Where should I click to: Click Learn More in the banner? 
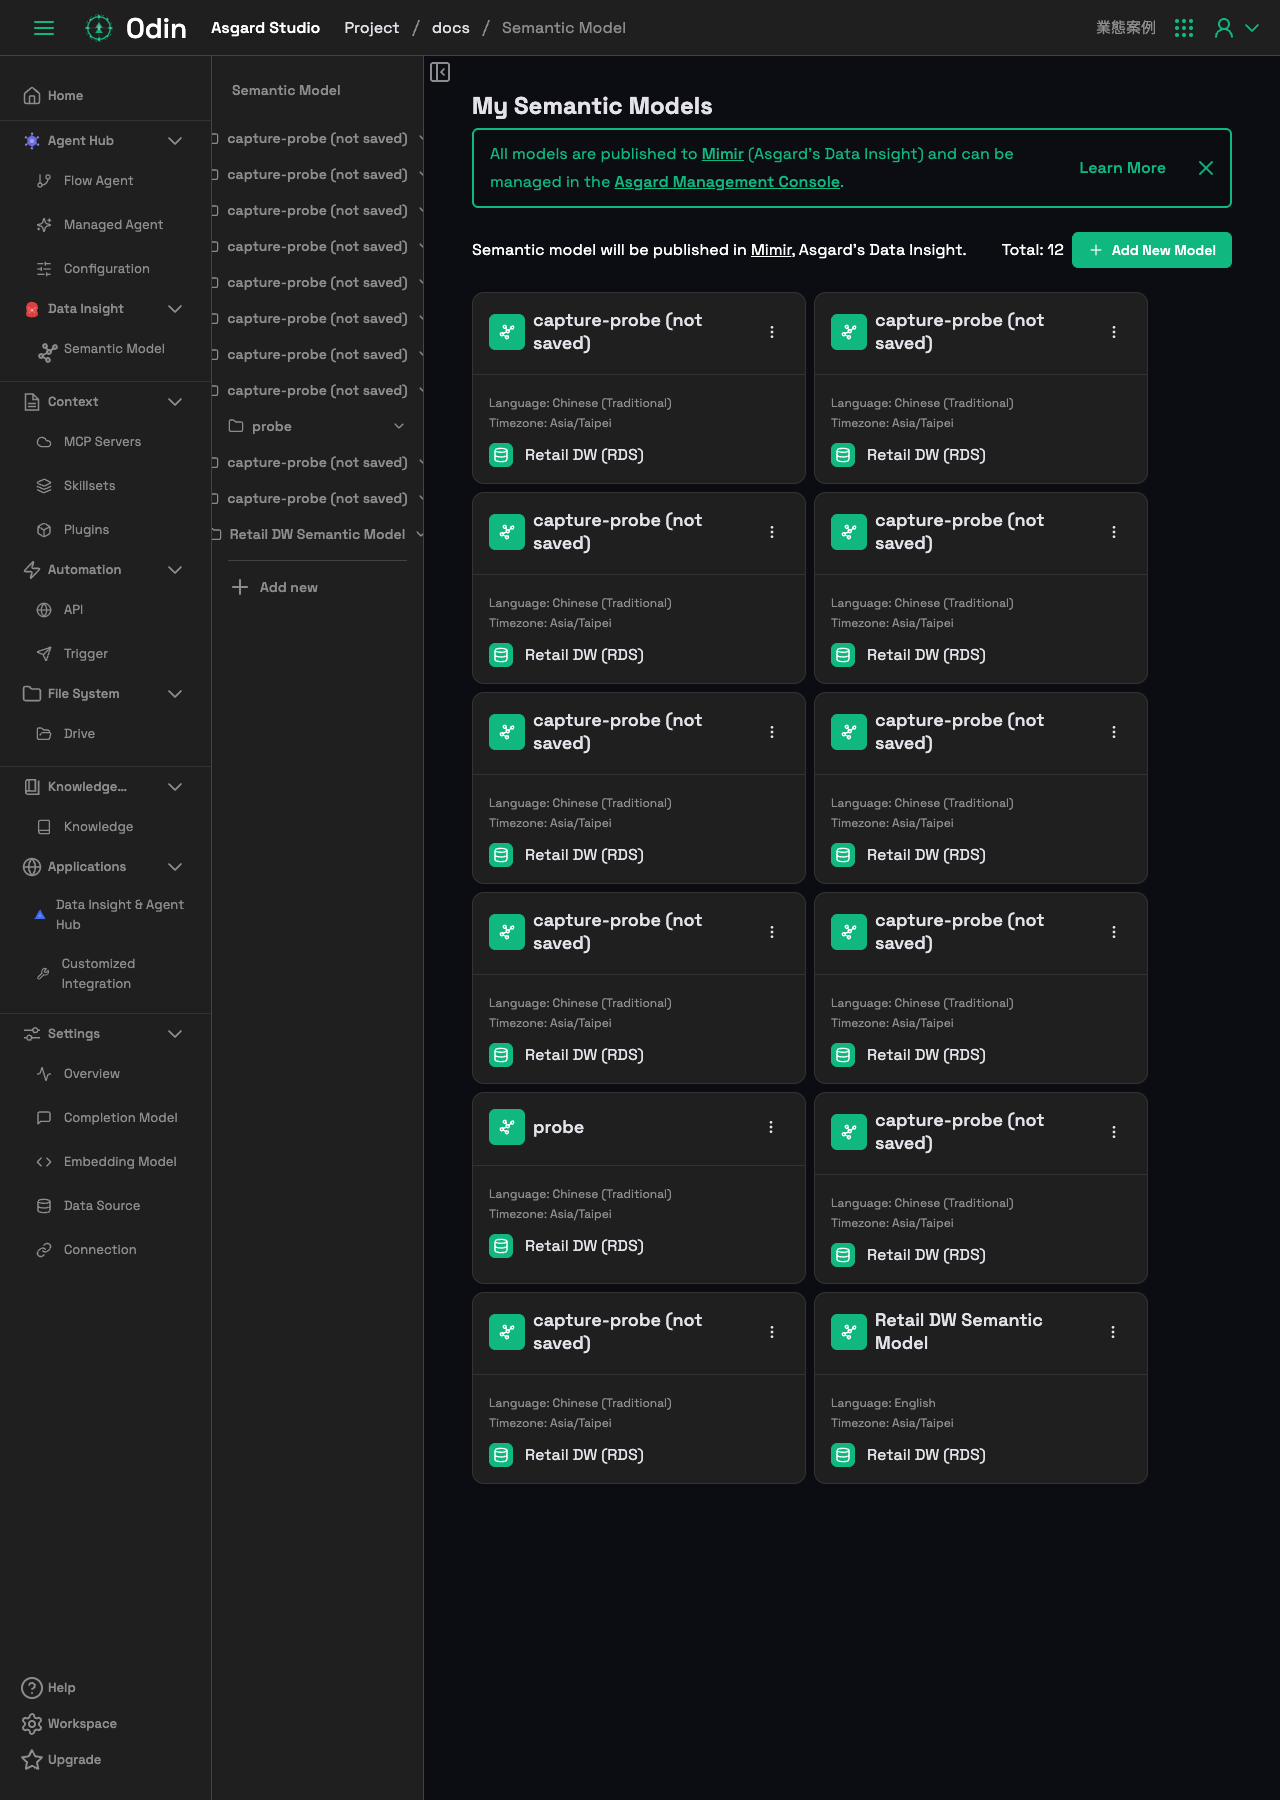[1122, 168]
